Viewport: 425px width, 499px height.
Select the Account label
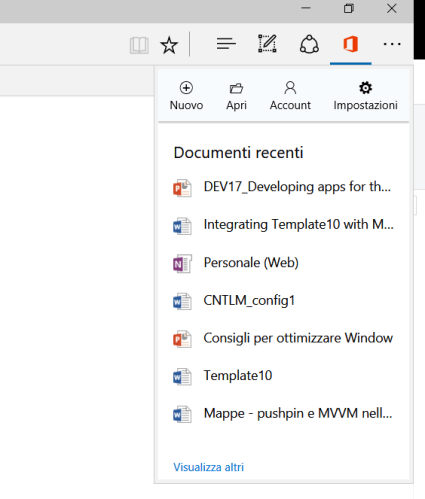coord(290,105)
